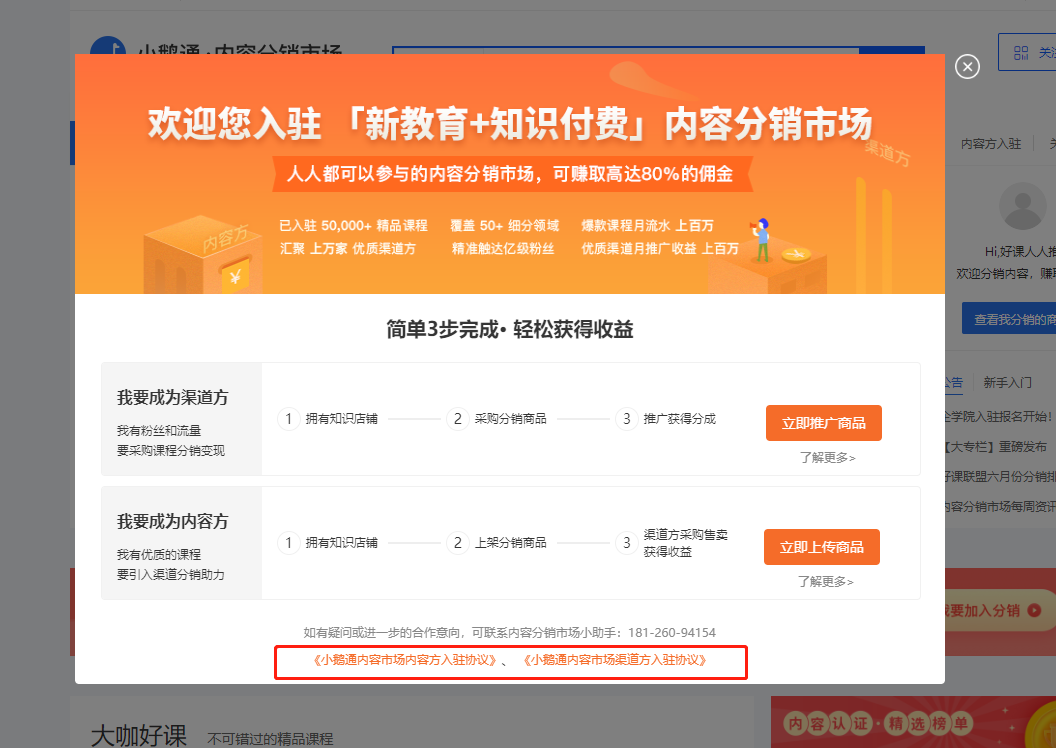Click step 3 circle beside 推广获得分成
Viewport: 1056px width, 748px height.
click(626, 419)
